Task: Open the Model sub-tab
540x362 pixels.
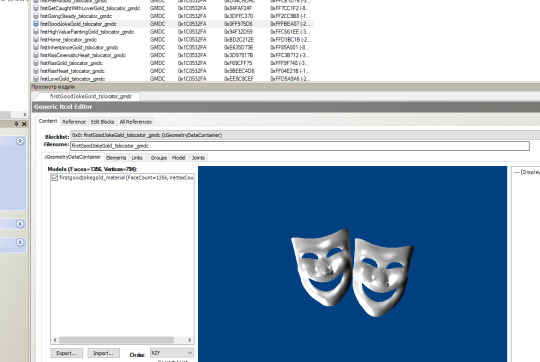Action: click(x=178, y=158)
